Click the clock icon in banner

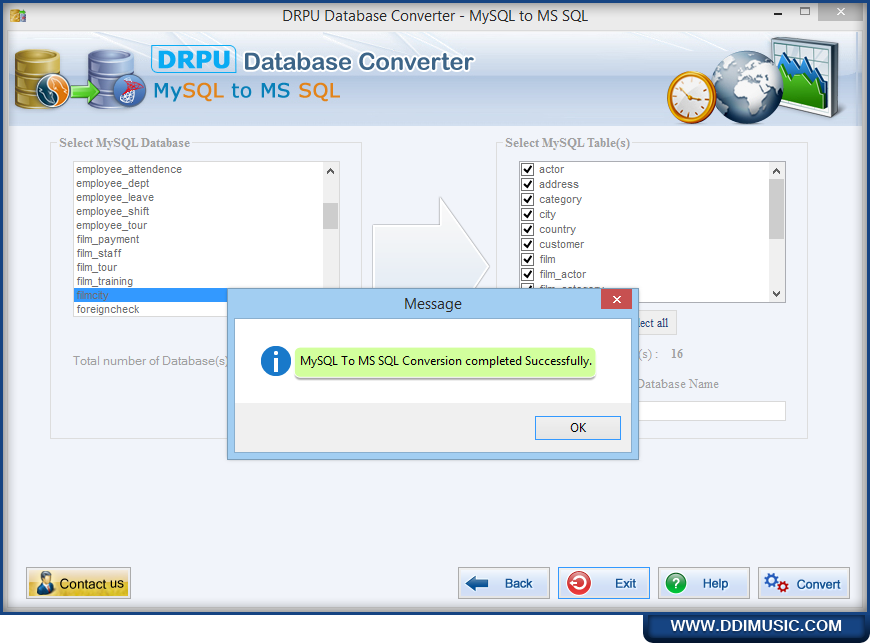[691, 97]
